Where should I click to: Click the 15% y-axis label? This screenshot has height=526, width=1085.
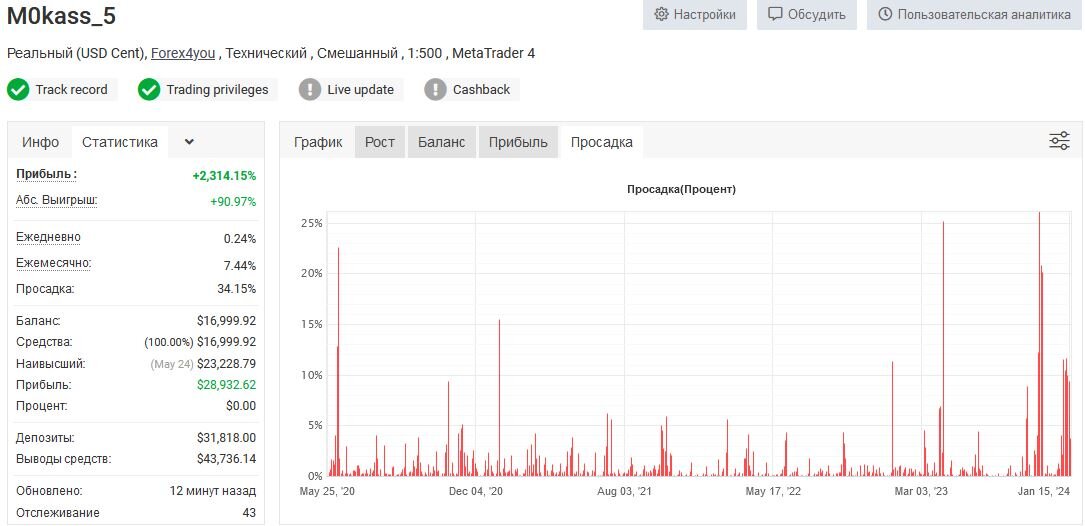point(312,324)
